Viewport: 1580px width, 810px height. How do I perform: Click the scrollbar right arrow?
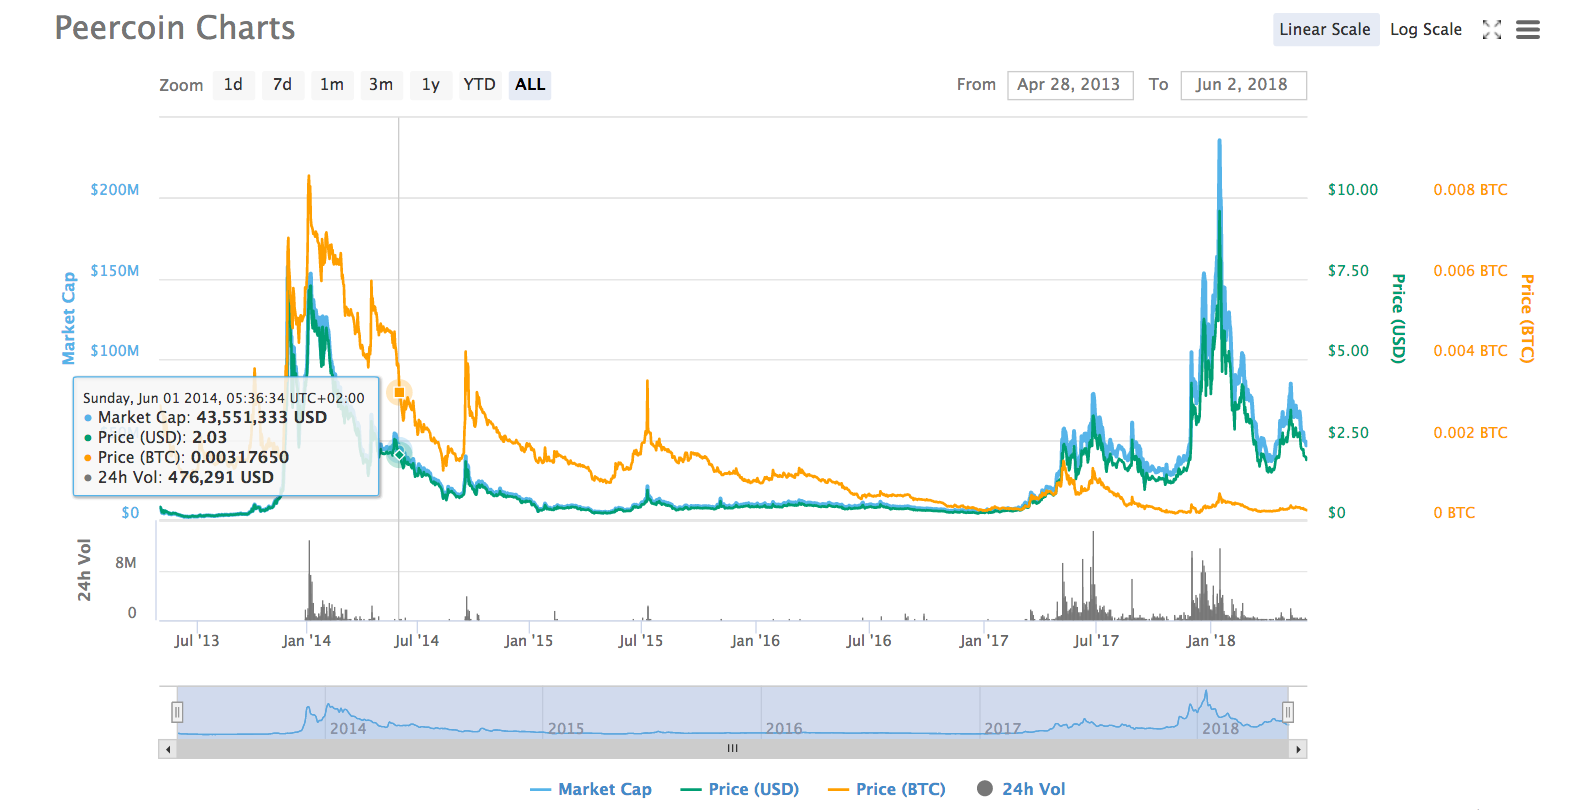pyautogui.click(x=1298, y=749)
